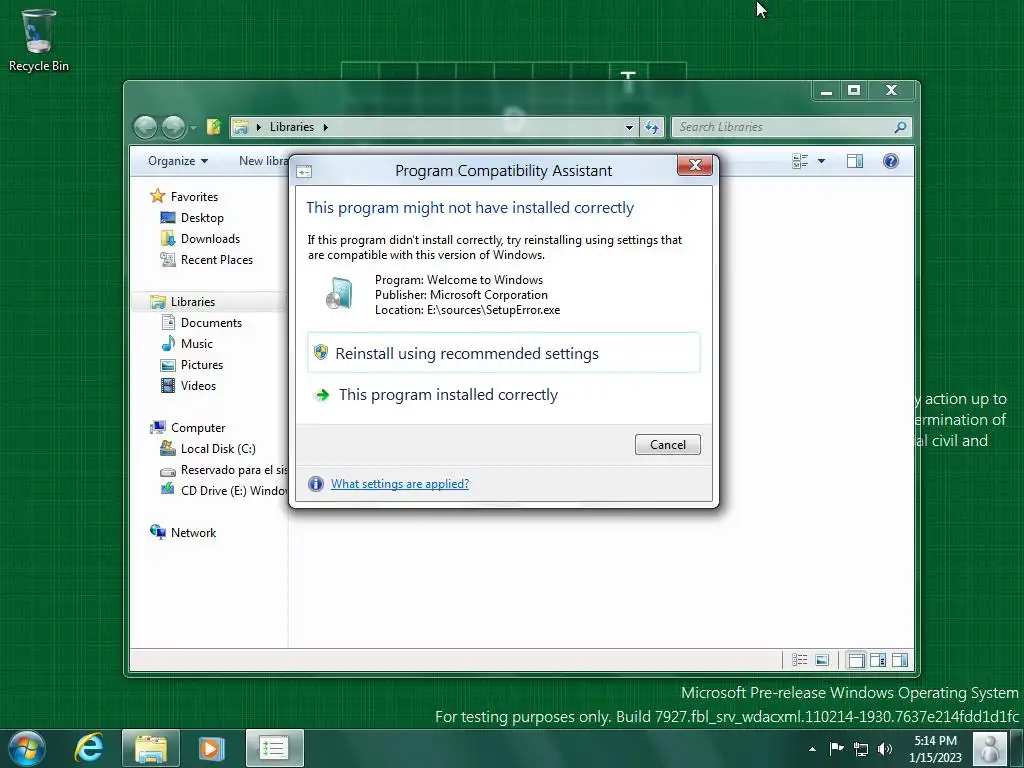Show hidden tray icons arrow

pyautogui.click(x=812, y=749)
